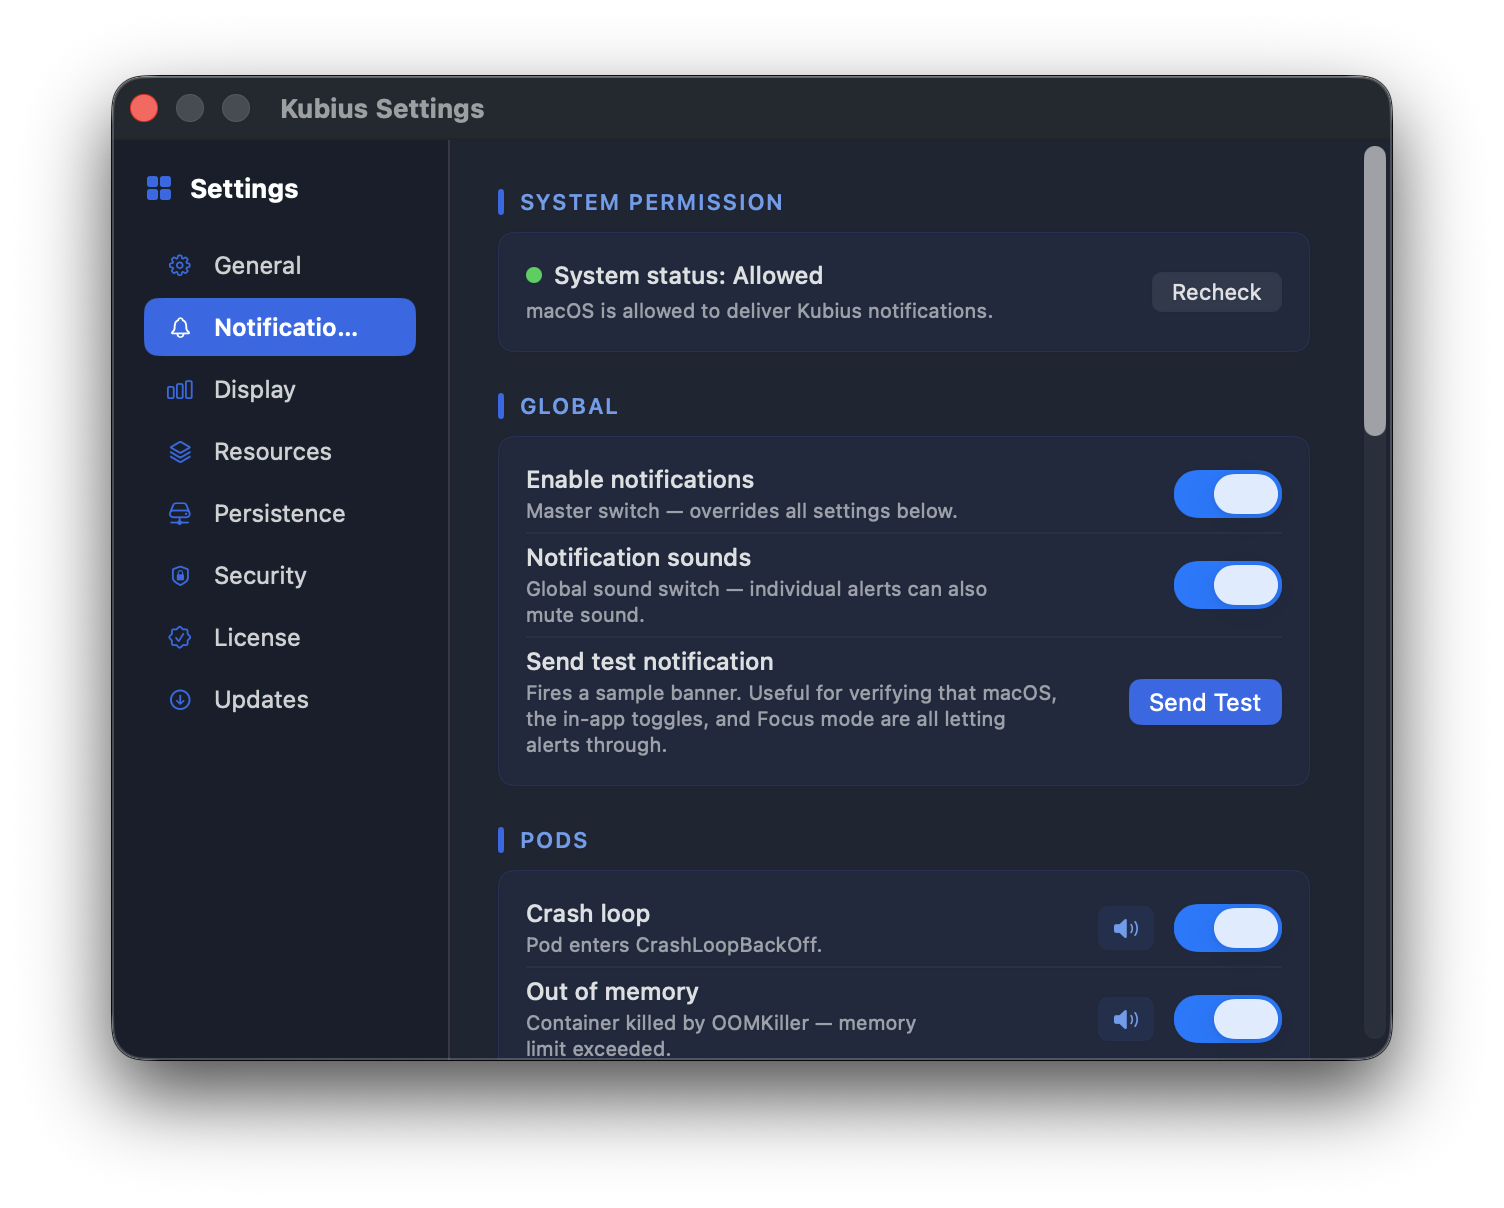Open the General settings section
Screen dimensions: 1504x1208
pos(280,265)
